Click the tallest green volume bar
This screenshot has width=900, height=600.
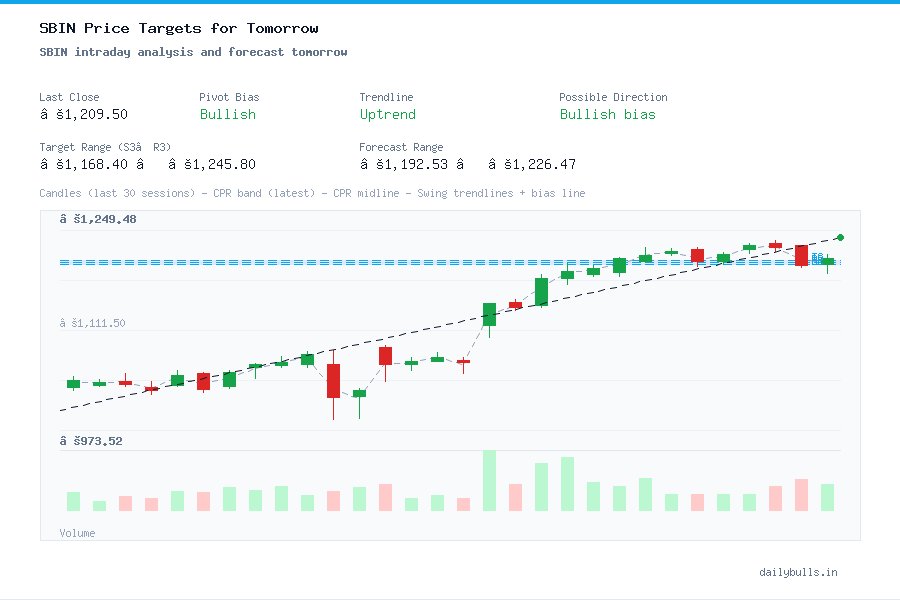[488, 481]
